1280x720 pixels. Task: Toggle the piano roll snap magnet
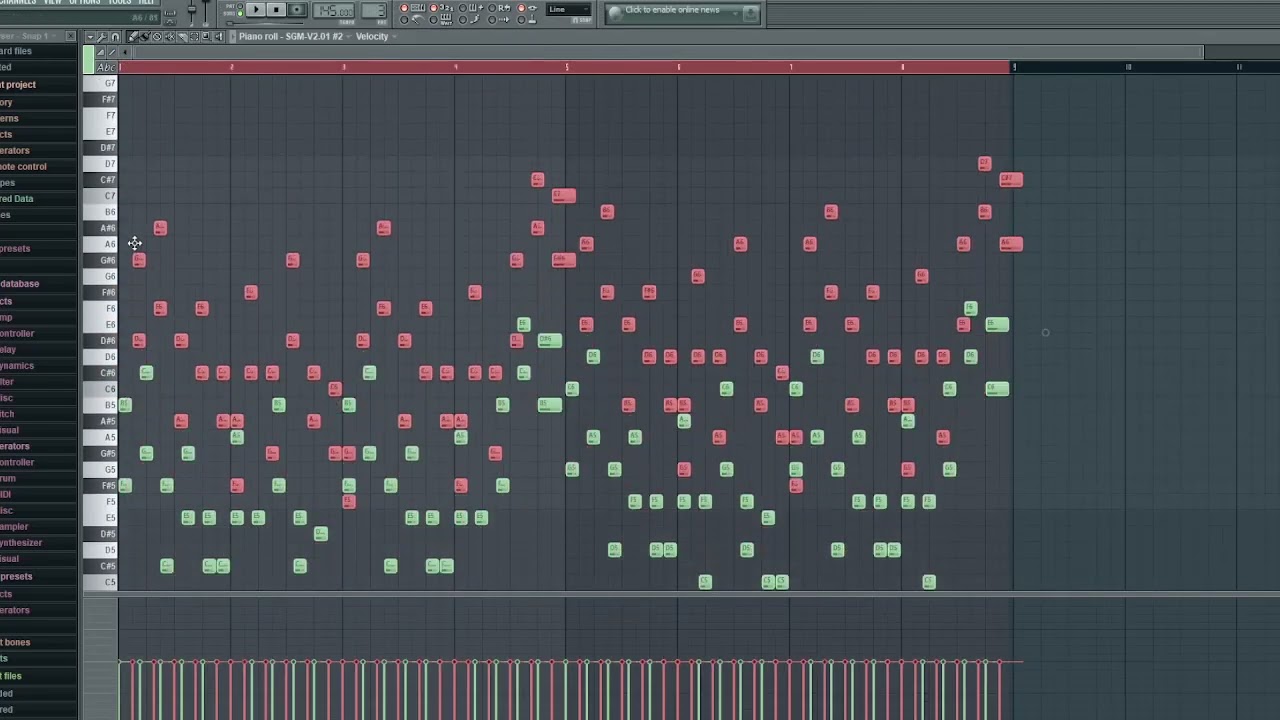pos(115,36)
